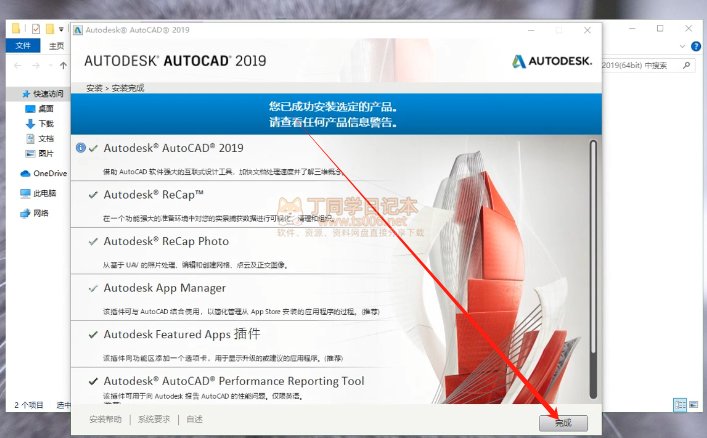Image resolution: width=707 pixels, height=438 pixels.
Task: Select 桌面 in Explorer navigation pane
Action: pos(39,109)
